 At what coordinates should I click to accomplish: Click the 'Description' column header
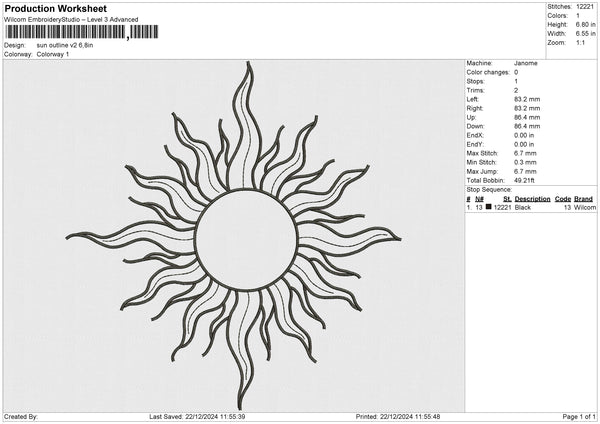[x=532, y=199]
